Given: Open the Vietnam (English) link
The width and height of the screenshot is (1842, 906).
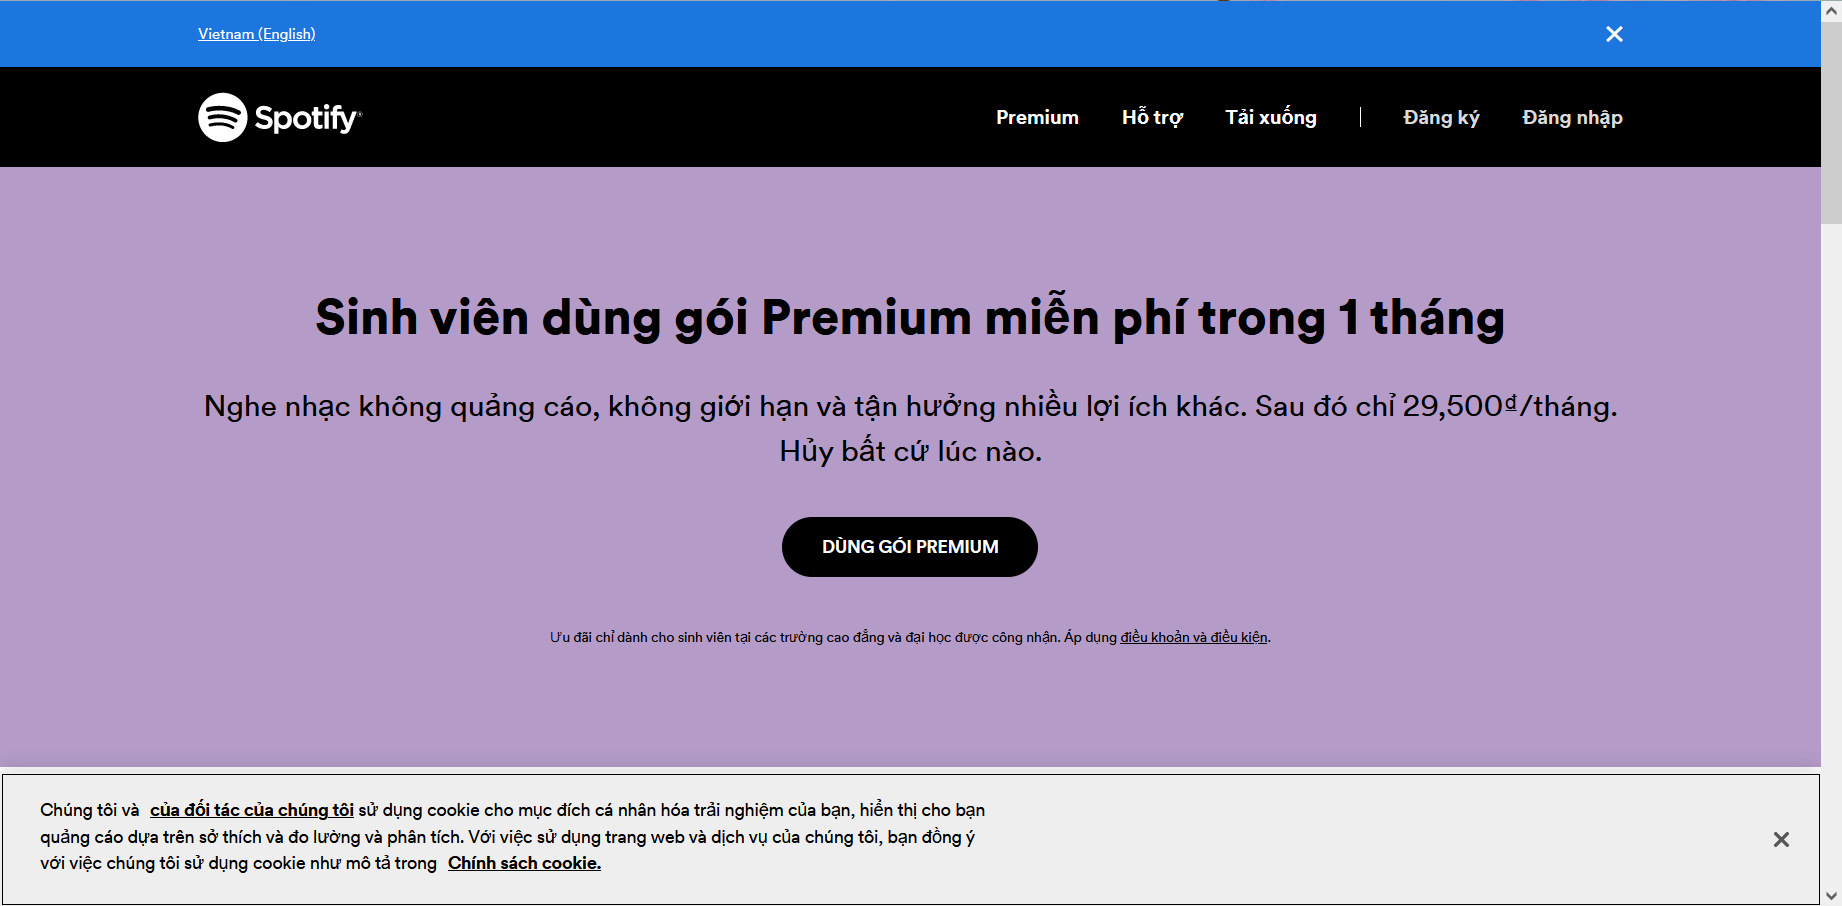Looking at the screenshot, I should click(x=257, y=34).
